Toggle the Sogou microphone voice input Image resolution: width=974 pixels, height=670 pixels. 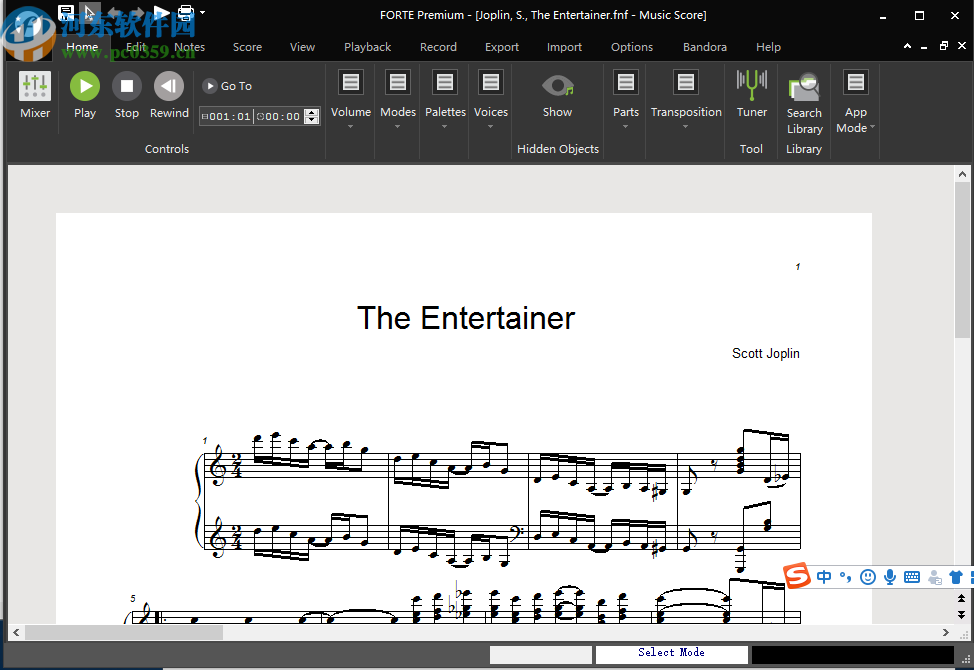890,577
